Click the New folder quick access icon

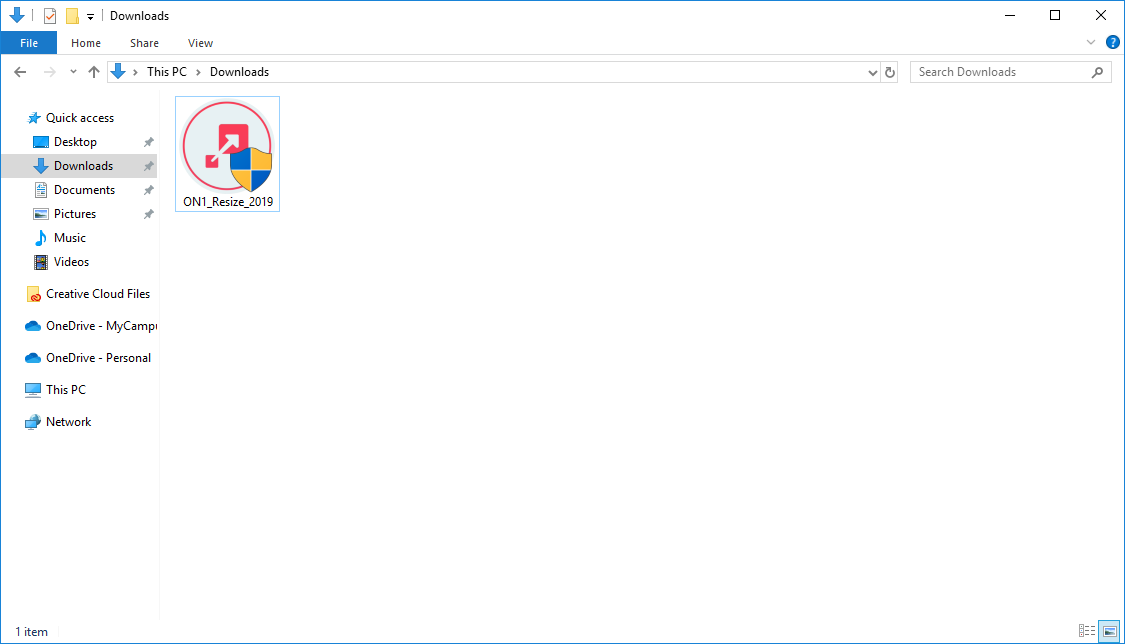[x=72, y=16]
